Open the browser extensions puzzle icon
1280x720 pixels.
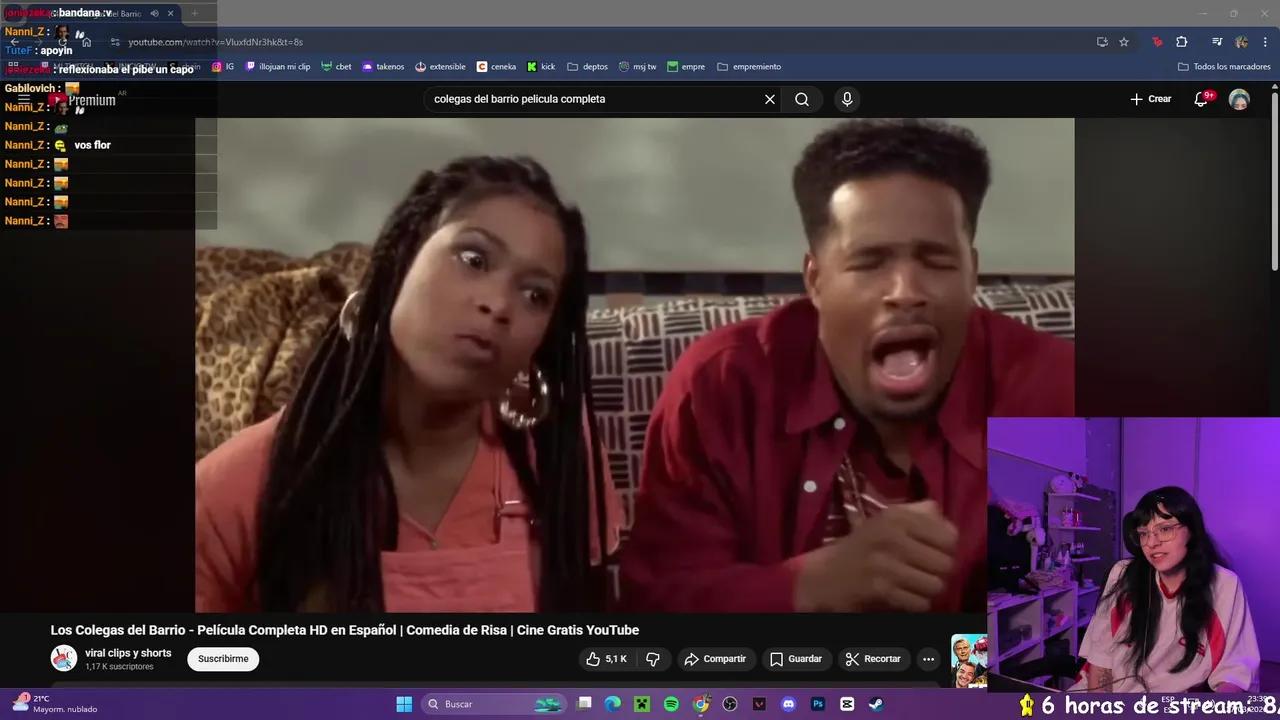tap(1181, 42)
